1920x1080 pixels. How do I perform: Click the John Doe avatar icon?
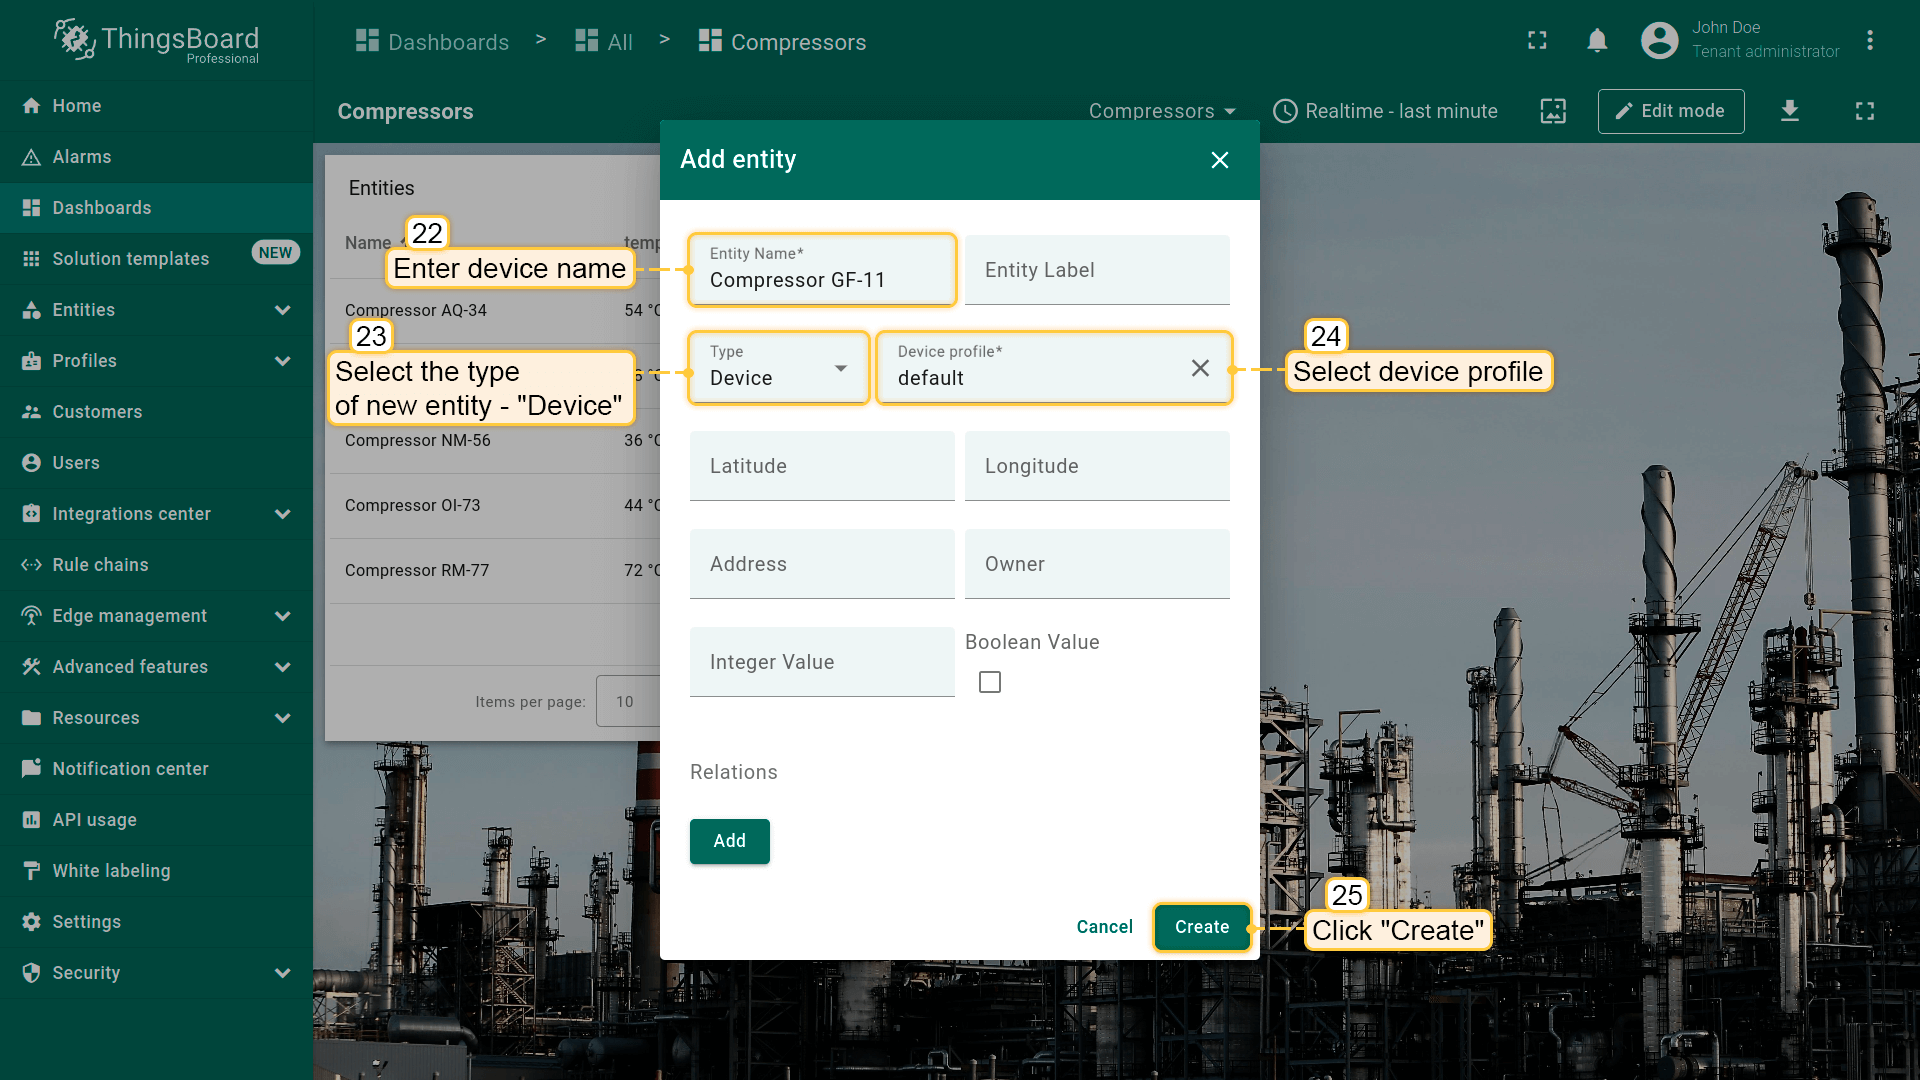pos(1659,41)
